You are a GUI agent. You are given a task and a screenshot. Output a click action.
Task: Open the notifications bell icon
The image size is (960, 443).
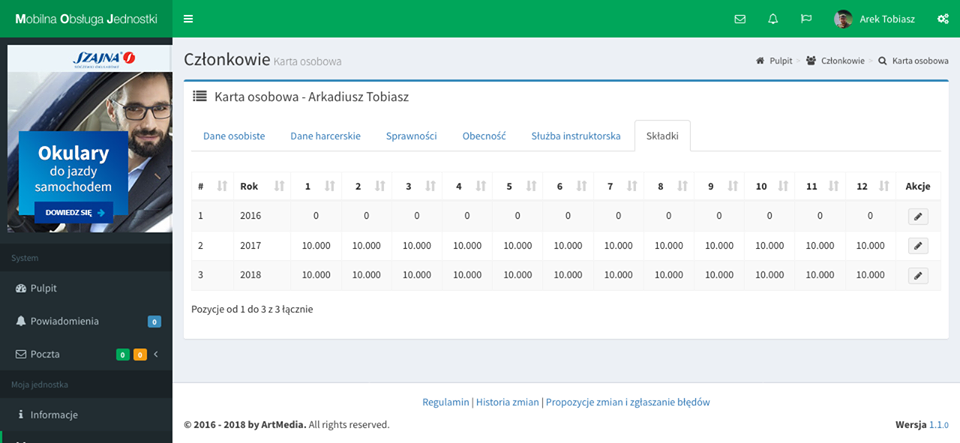coord(773,19)
